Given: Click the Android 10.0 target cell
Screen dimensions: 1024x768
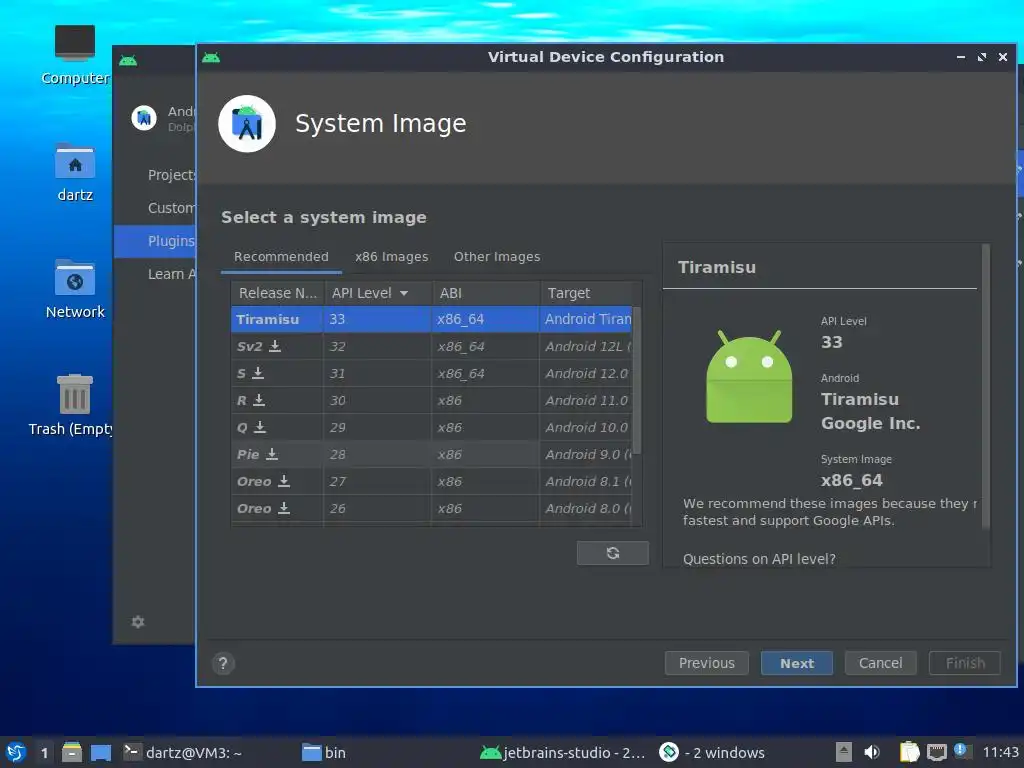Looking at the screenshot, I should [x=586, y=427].
